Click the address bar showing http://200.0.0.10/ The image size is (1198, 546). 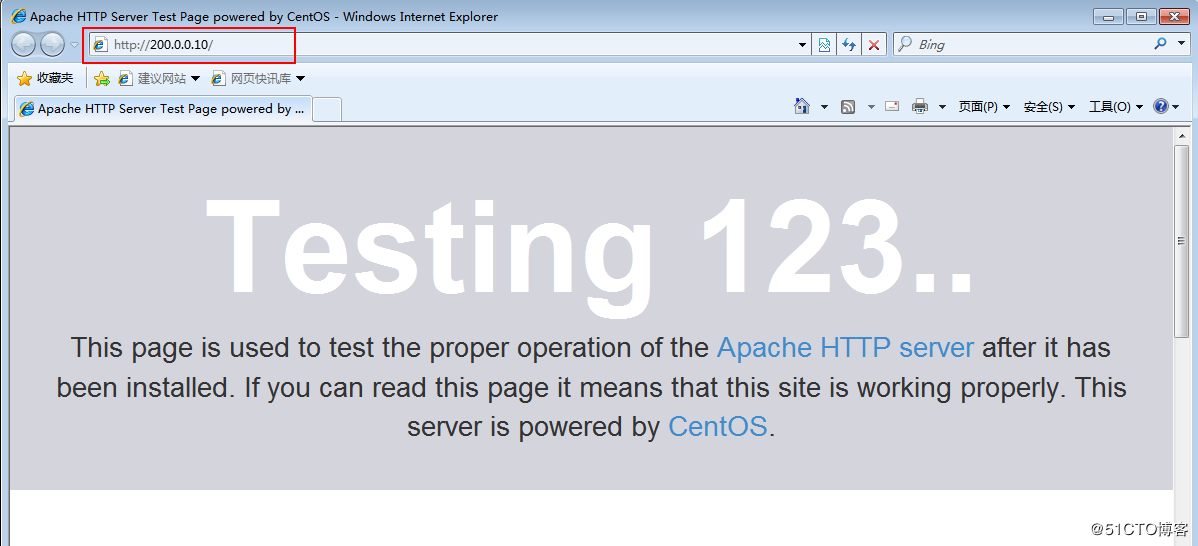[449, 45]
